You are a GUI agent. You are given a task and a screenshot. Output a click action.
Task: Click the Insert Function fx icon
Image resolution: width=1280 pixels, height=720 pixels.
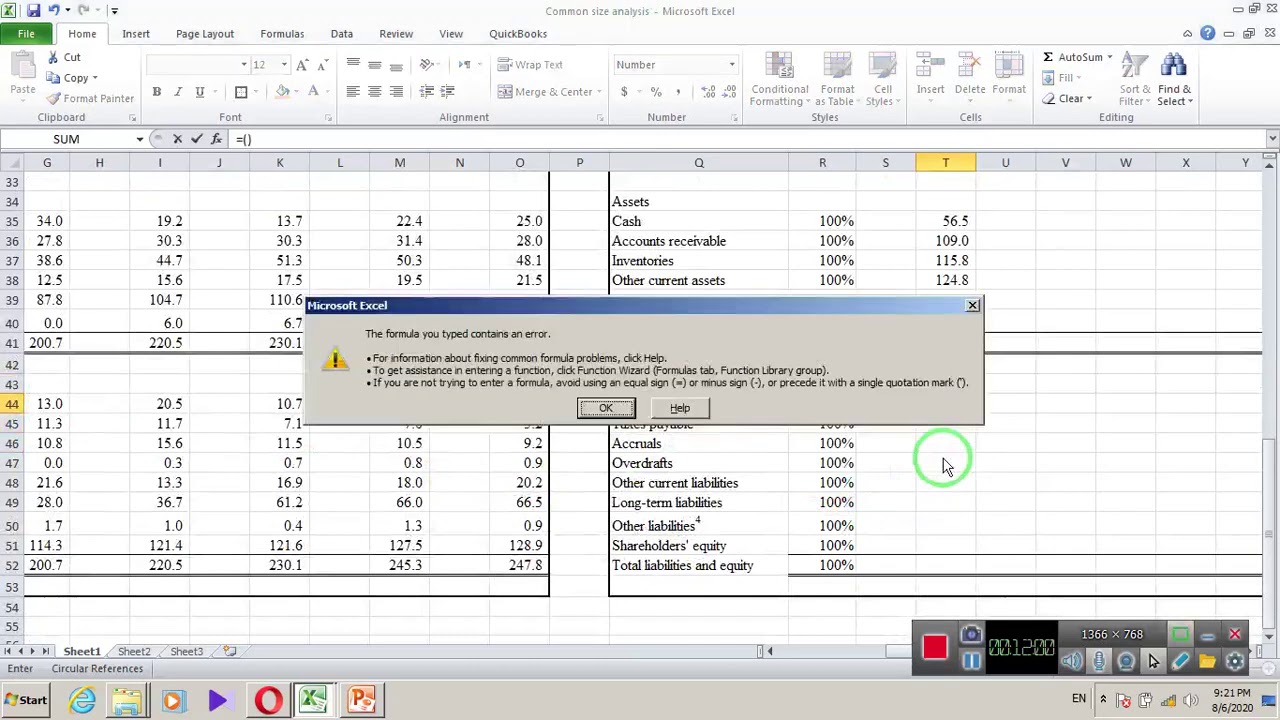[x=216, y=139]
